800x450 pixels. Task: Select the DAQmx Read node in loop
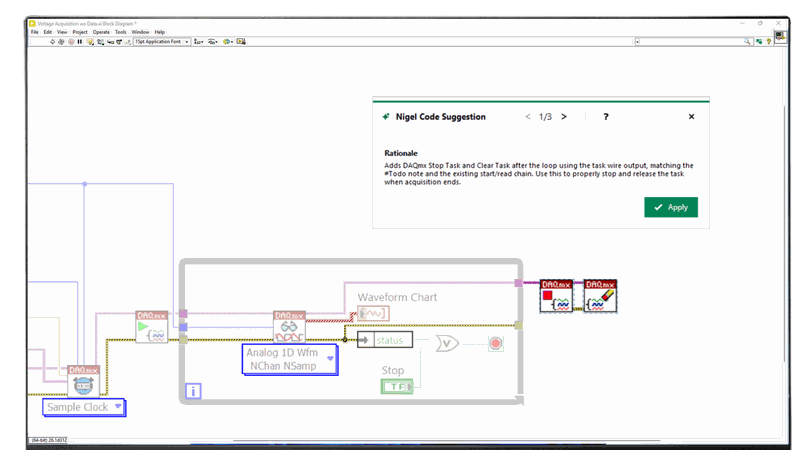click(x=289, y=327)
